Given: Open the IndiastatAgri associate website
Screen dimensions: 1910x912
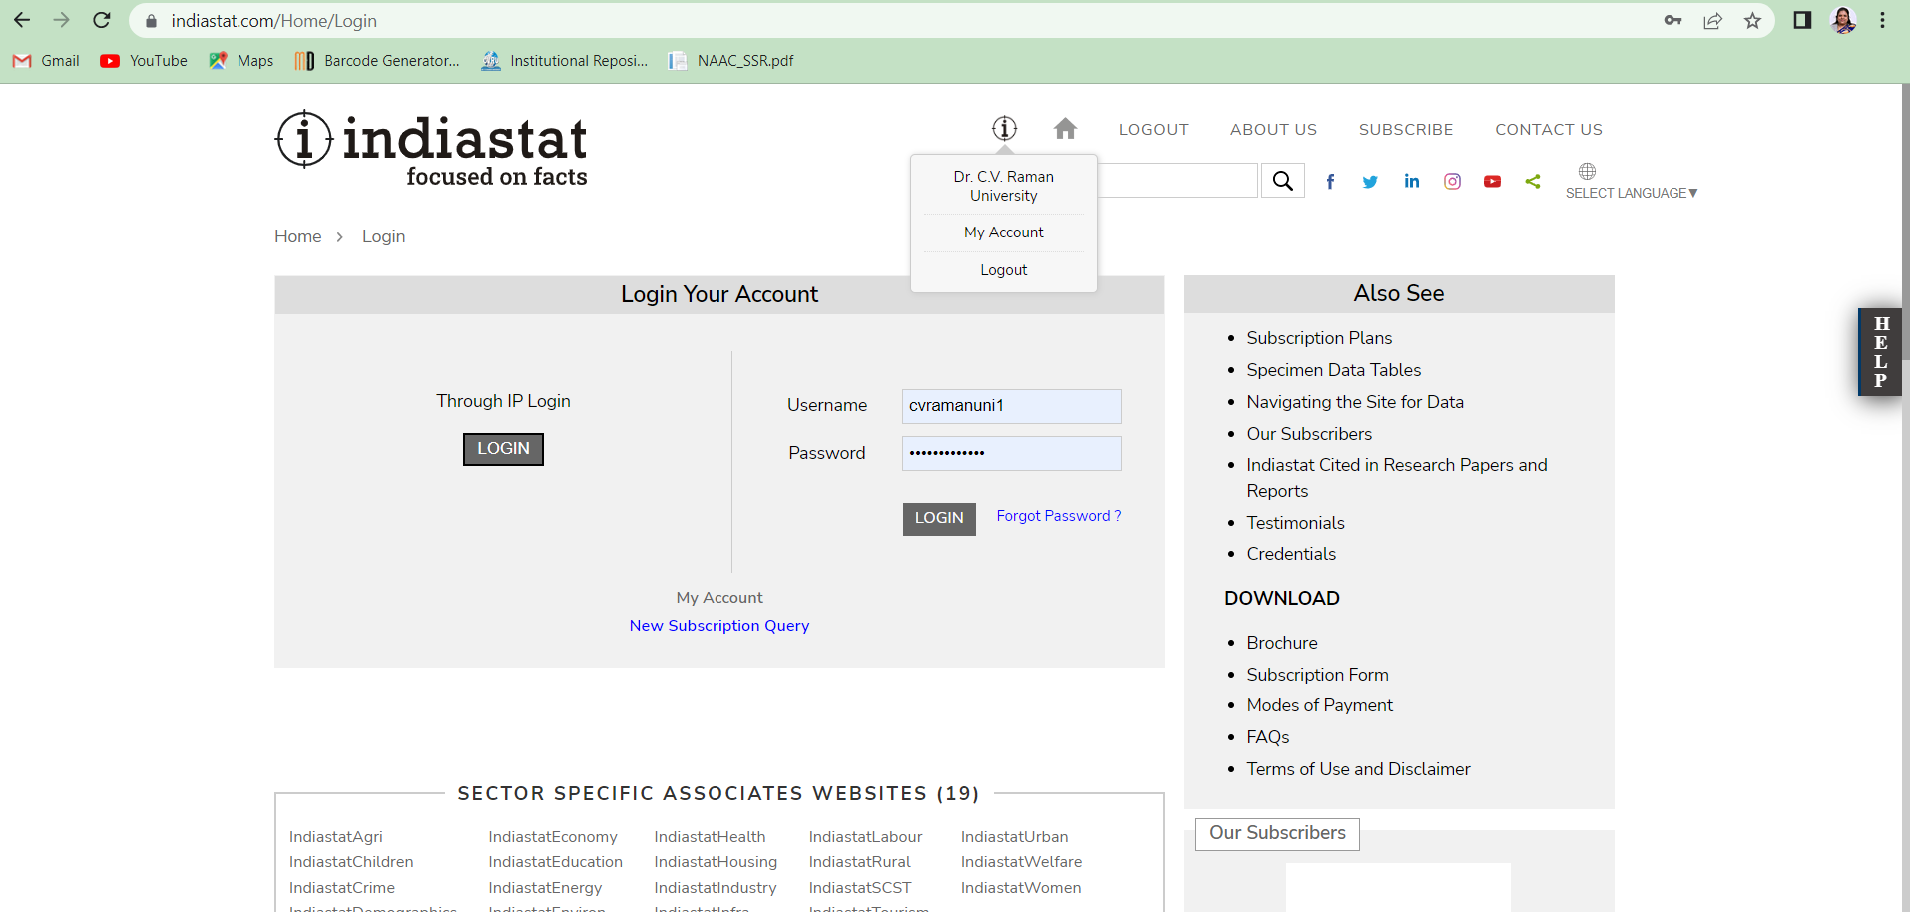Looking at the screenshot, I should (336, 837).
